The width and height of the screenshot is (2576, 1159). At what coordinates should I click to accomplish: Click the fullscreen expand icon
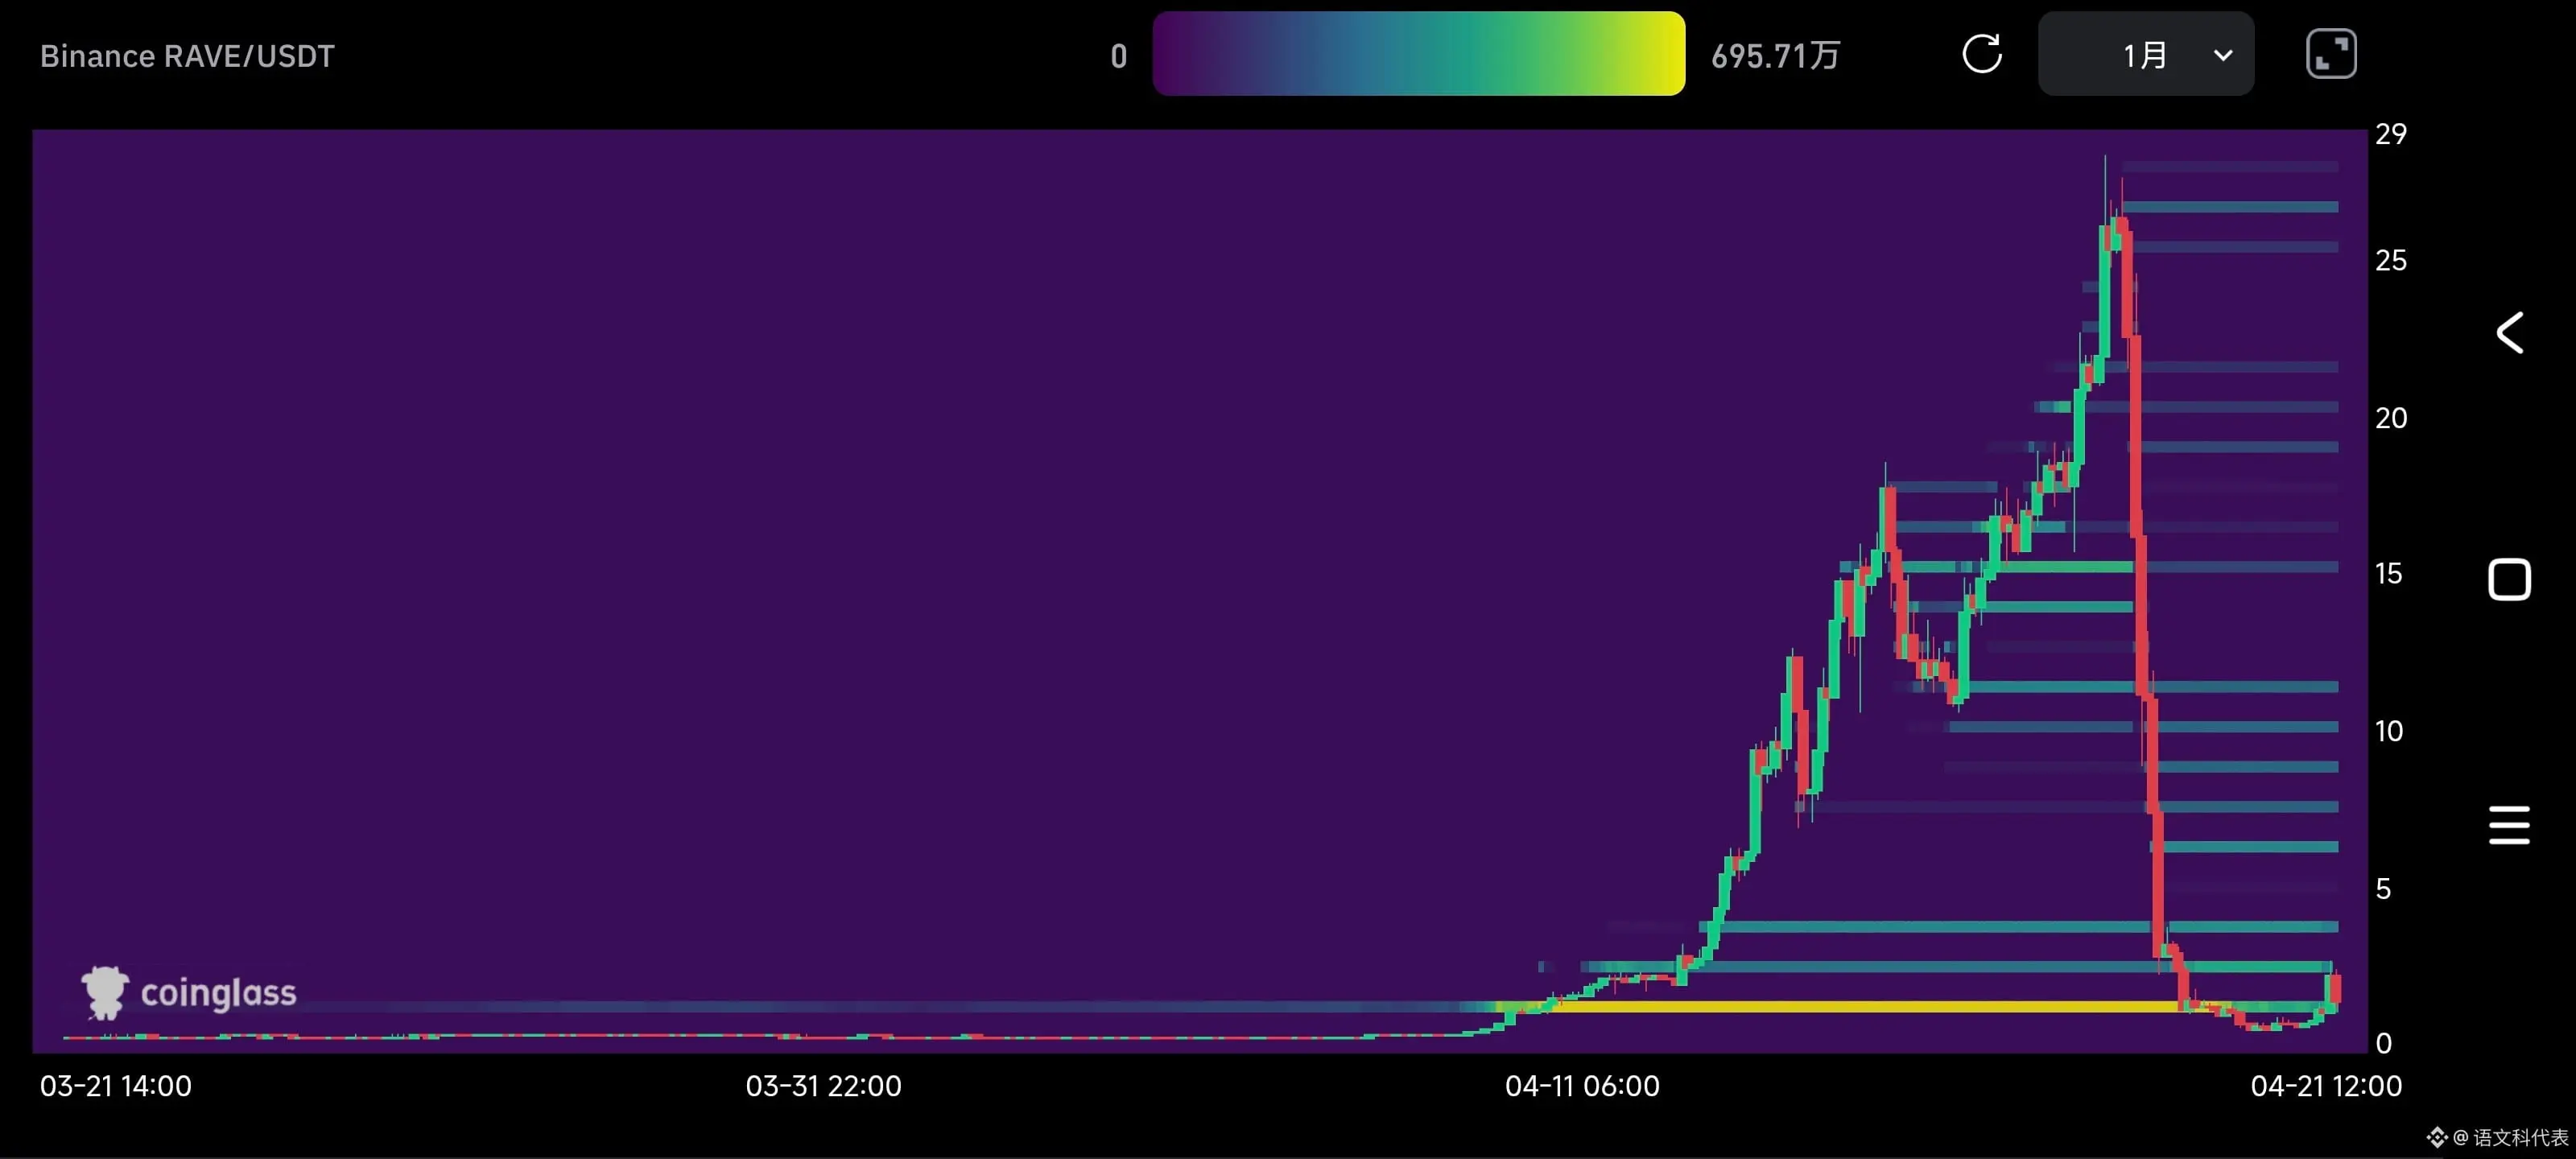pyautogui.click(x=2330, y=54)
